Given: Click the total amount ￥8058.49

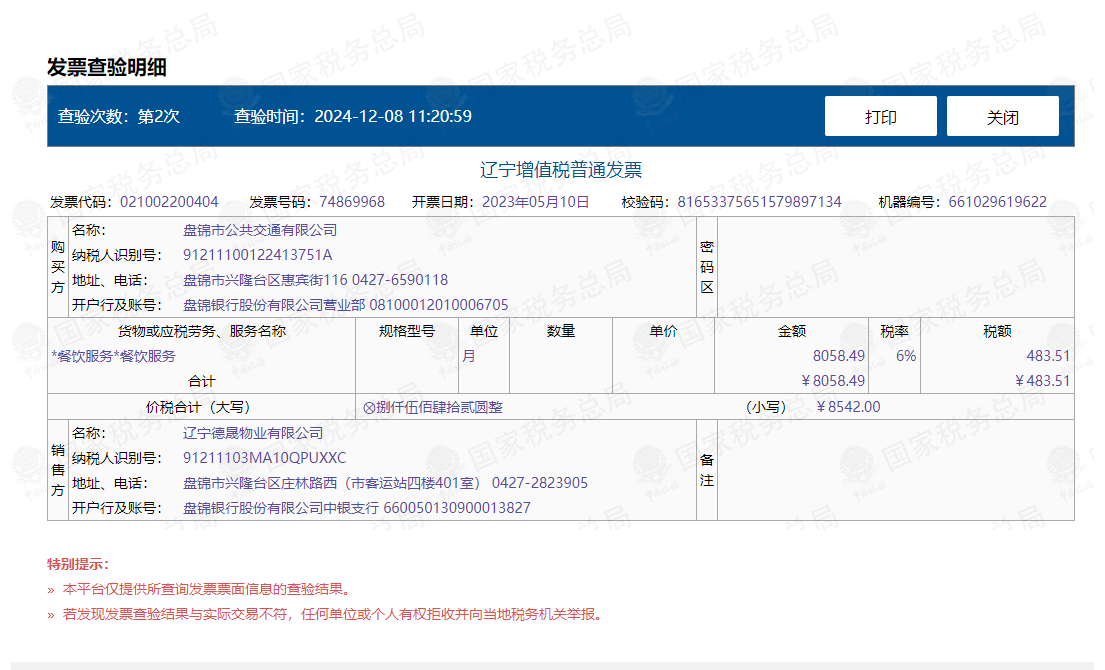Looking at the screenshot, I should (x=833, y=381).
